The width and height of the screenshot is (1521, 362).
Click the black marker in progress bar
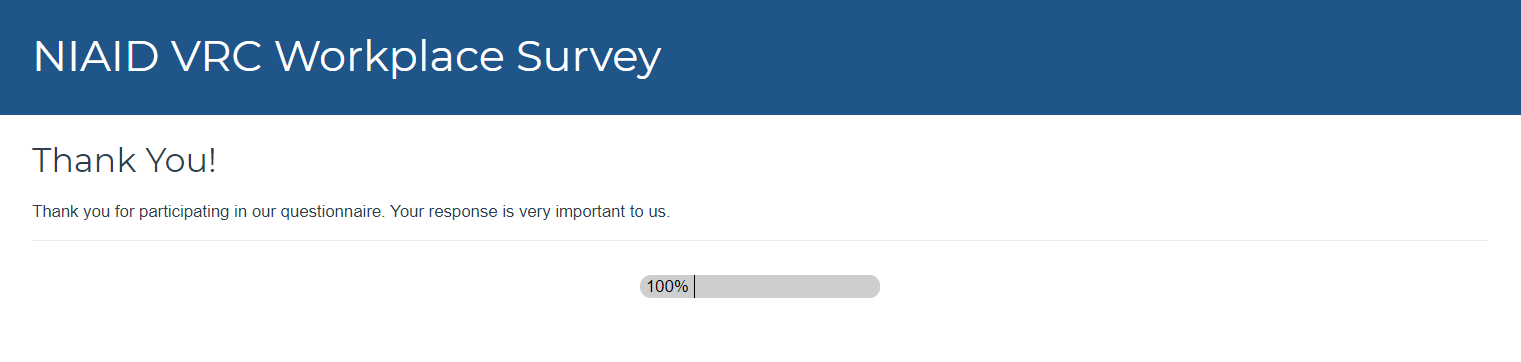click(694, 287)
